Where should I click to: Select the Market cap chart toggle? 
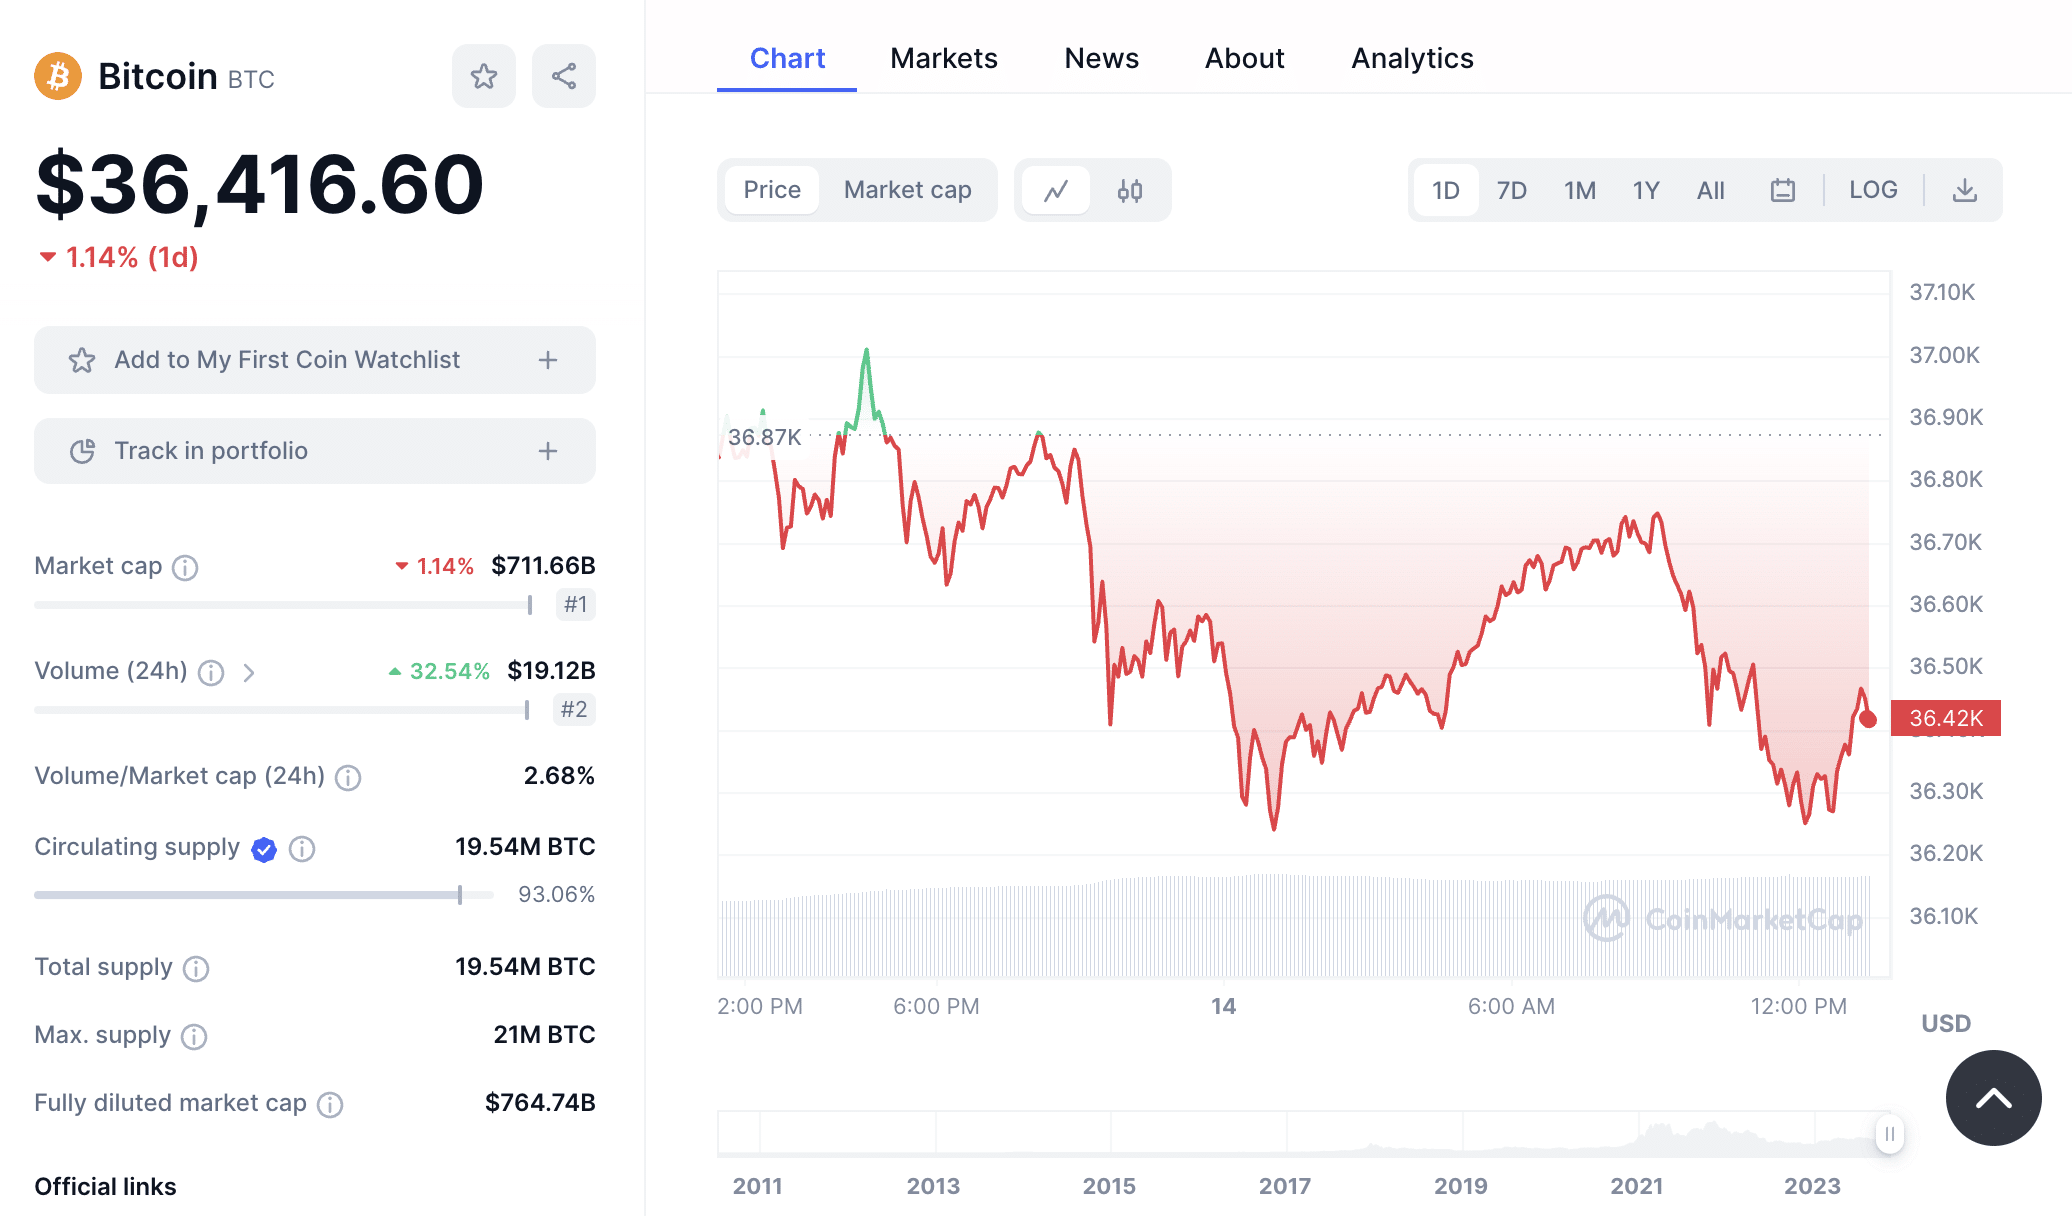[x=908, y=190]
